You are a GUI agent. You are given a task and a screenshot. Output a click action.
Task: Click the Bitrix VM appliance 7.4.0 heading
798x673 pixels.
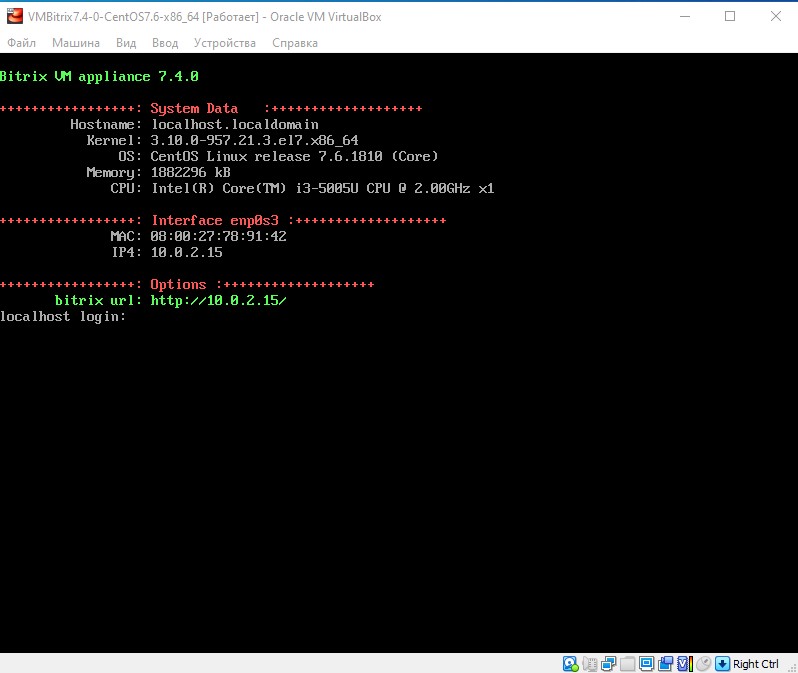(99, 77)
